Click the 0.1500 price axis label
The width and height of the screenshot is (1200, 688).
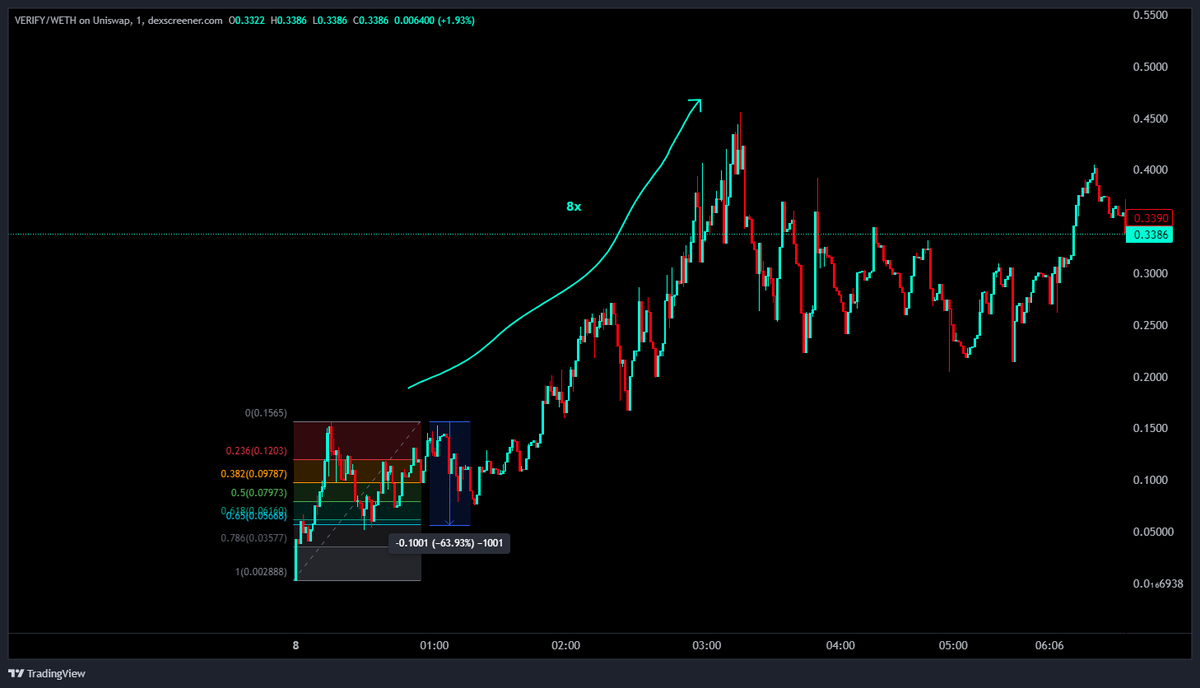coord(1149,428)
